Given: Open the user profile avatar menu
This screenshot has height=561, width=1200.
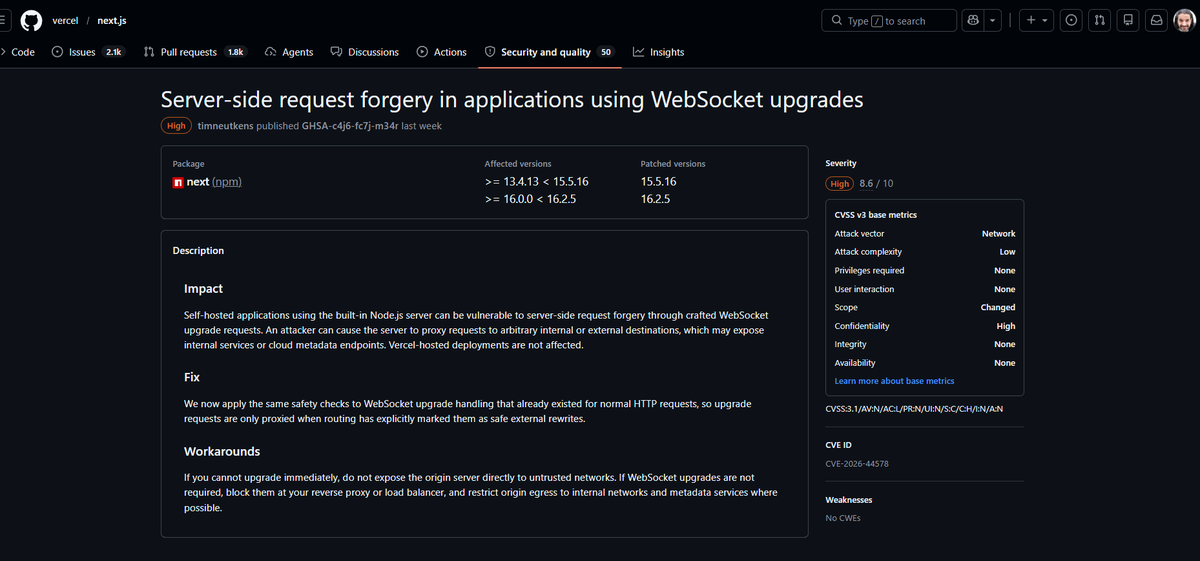Looking at the screenshot, I should pyautogui.click(x=1184, y=20).
